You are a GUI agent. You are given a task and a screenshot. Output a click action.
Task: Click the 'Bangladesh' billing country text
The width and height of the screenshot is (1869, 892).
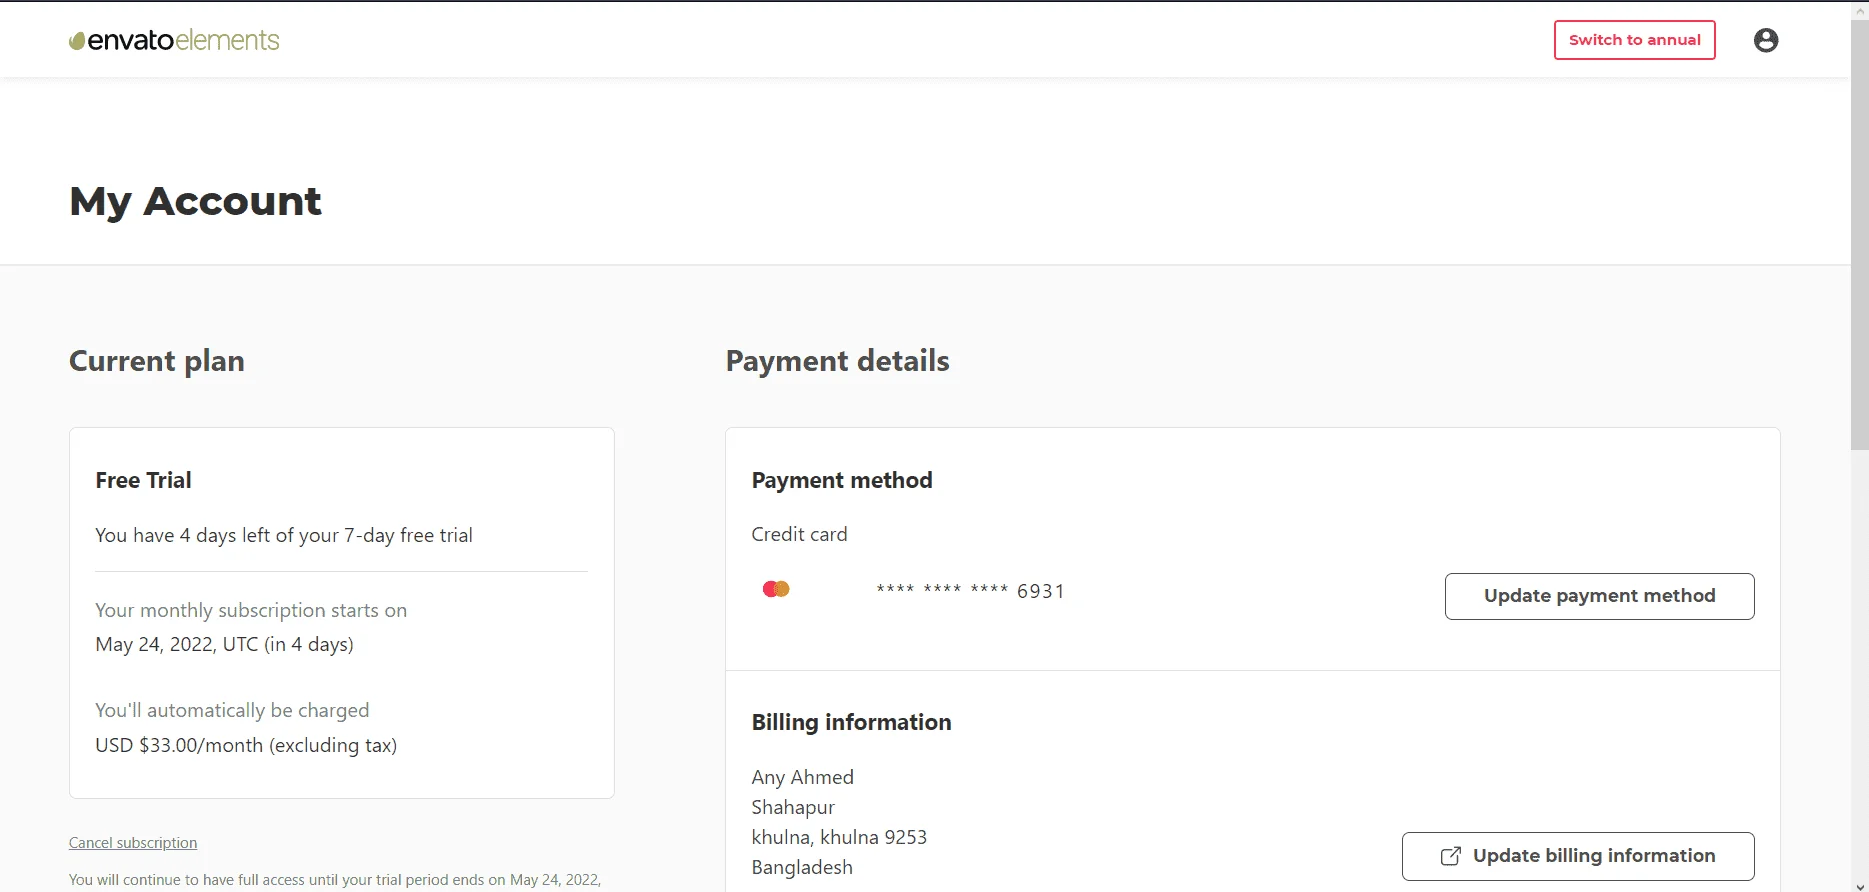coord(802,867)
